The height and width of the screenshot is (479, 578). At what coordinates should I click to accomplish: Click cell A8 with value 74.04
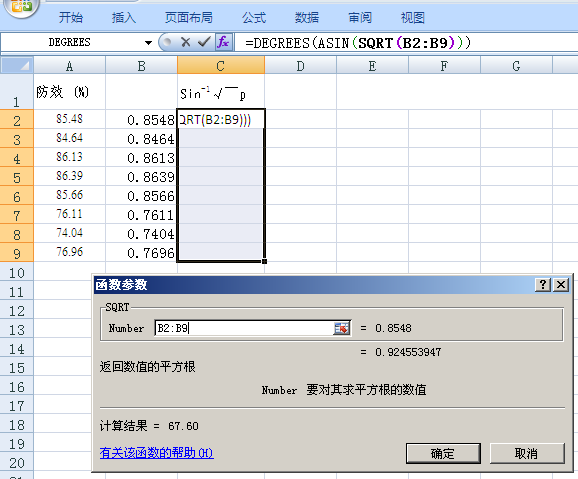pos(69,233)
